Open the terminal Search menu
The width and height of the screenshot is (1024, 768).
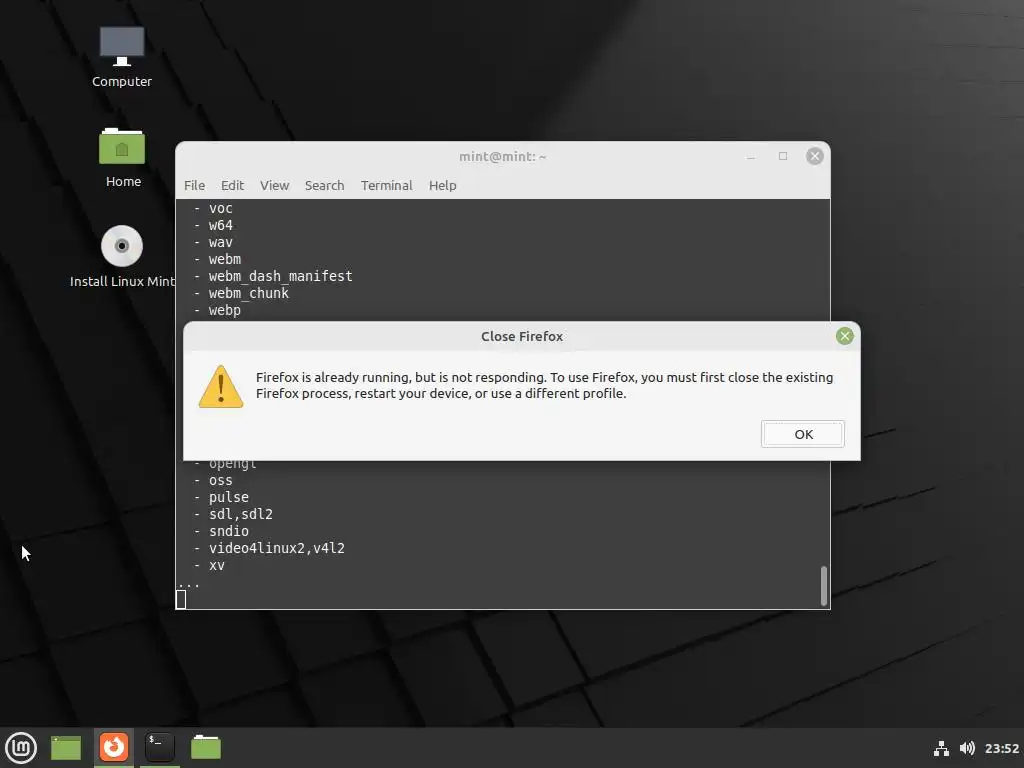point(325,185)
